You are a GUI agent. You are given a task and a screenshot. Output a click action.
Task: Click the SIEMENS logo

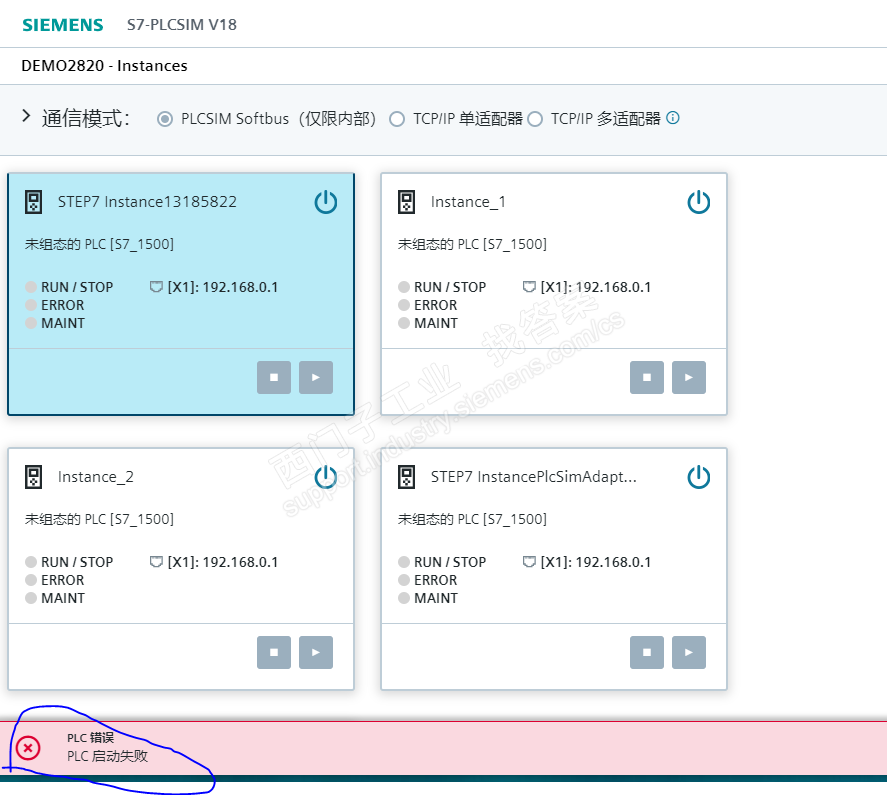[63, 25]
